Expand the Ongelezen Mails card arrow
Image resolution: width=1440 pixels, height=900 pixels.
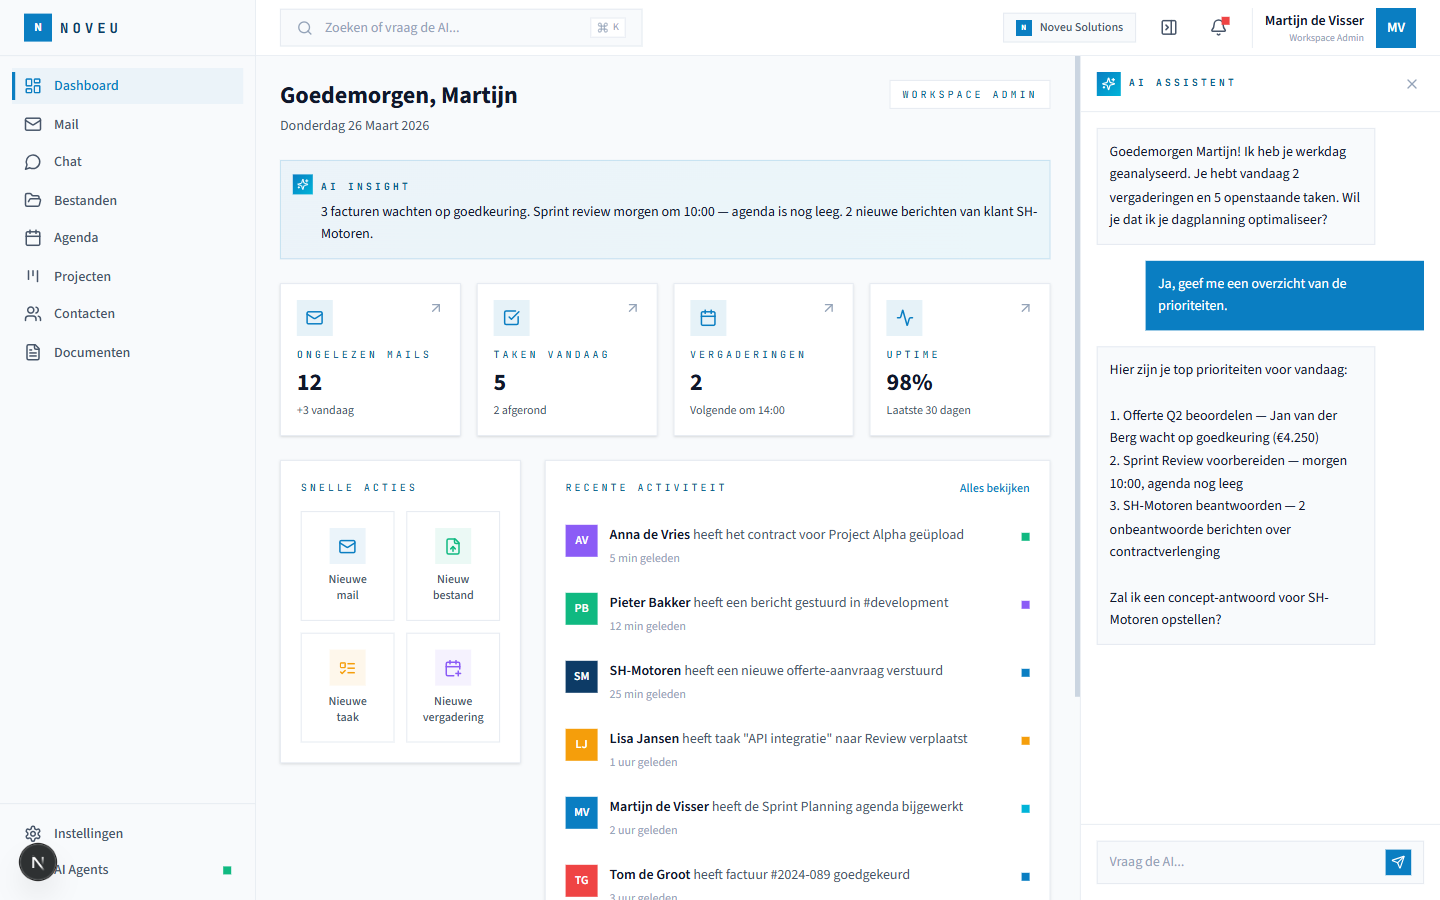click(436, 308)
